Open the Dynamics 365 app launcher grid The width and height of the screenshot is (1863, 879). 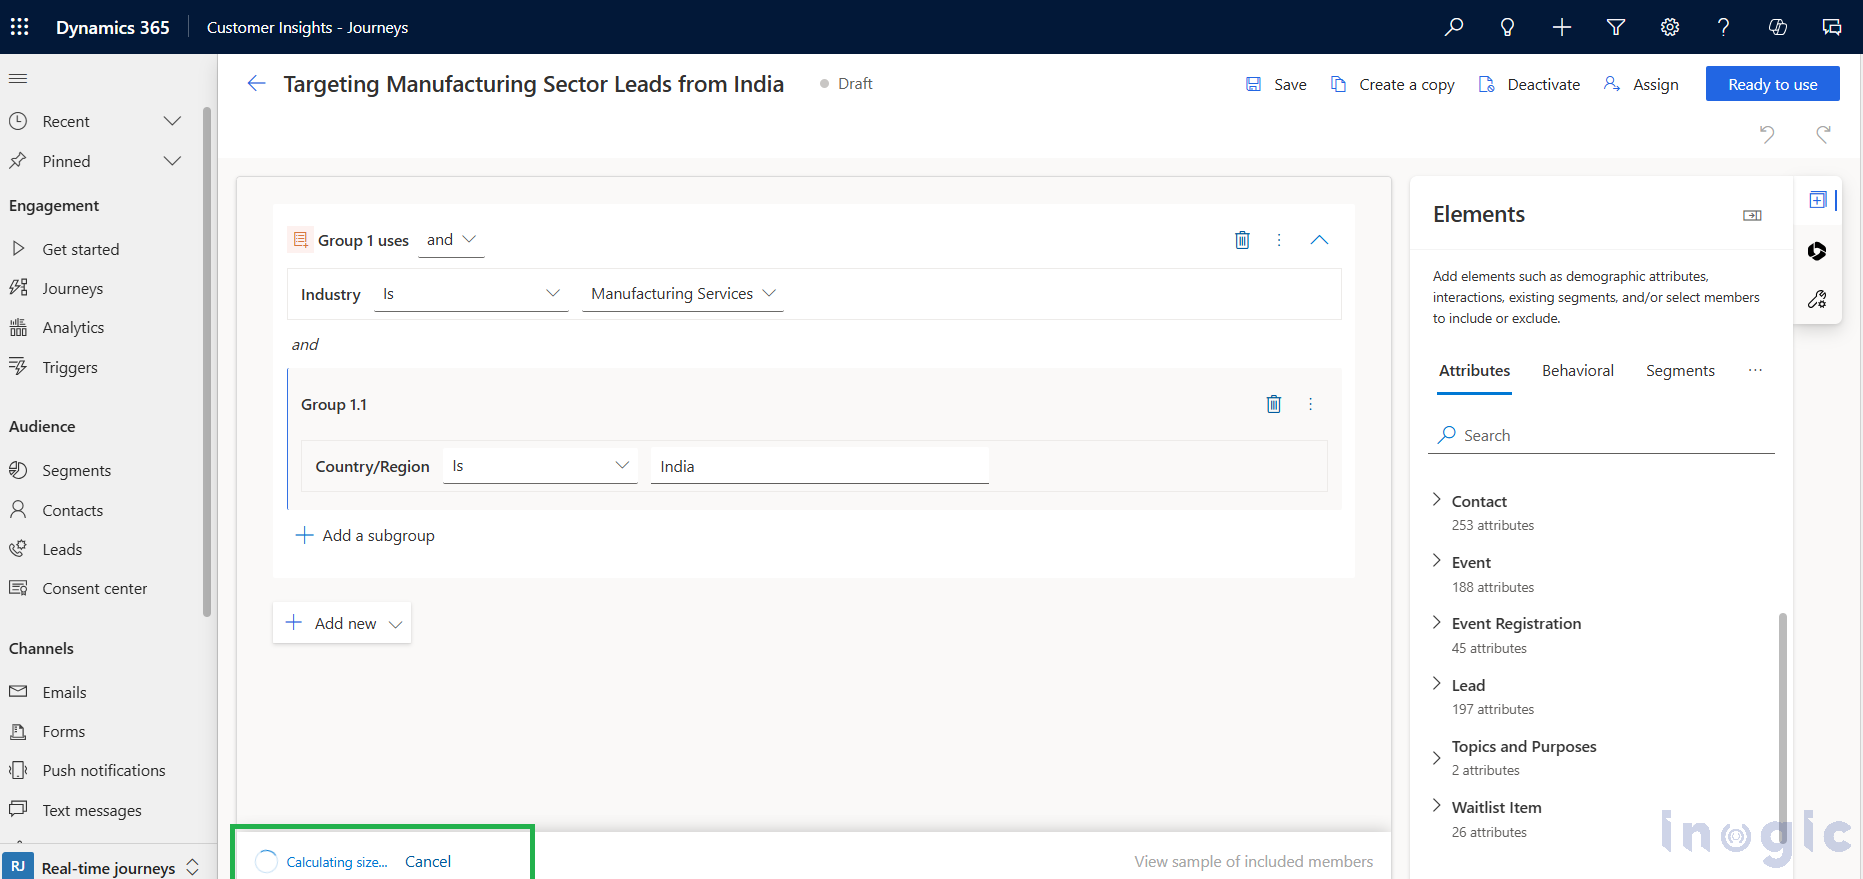[x=19, y=27]
